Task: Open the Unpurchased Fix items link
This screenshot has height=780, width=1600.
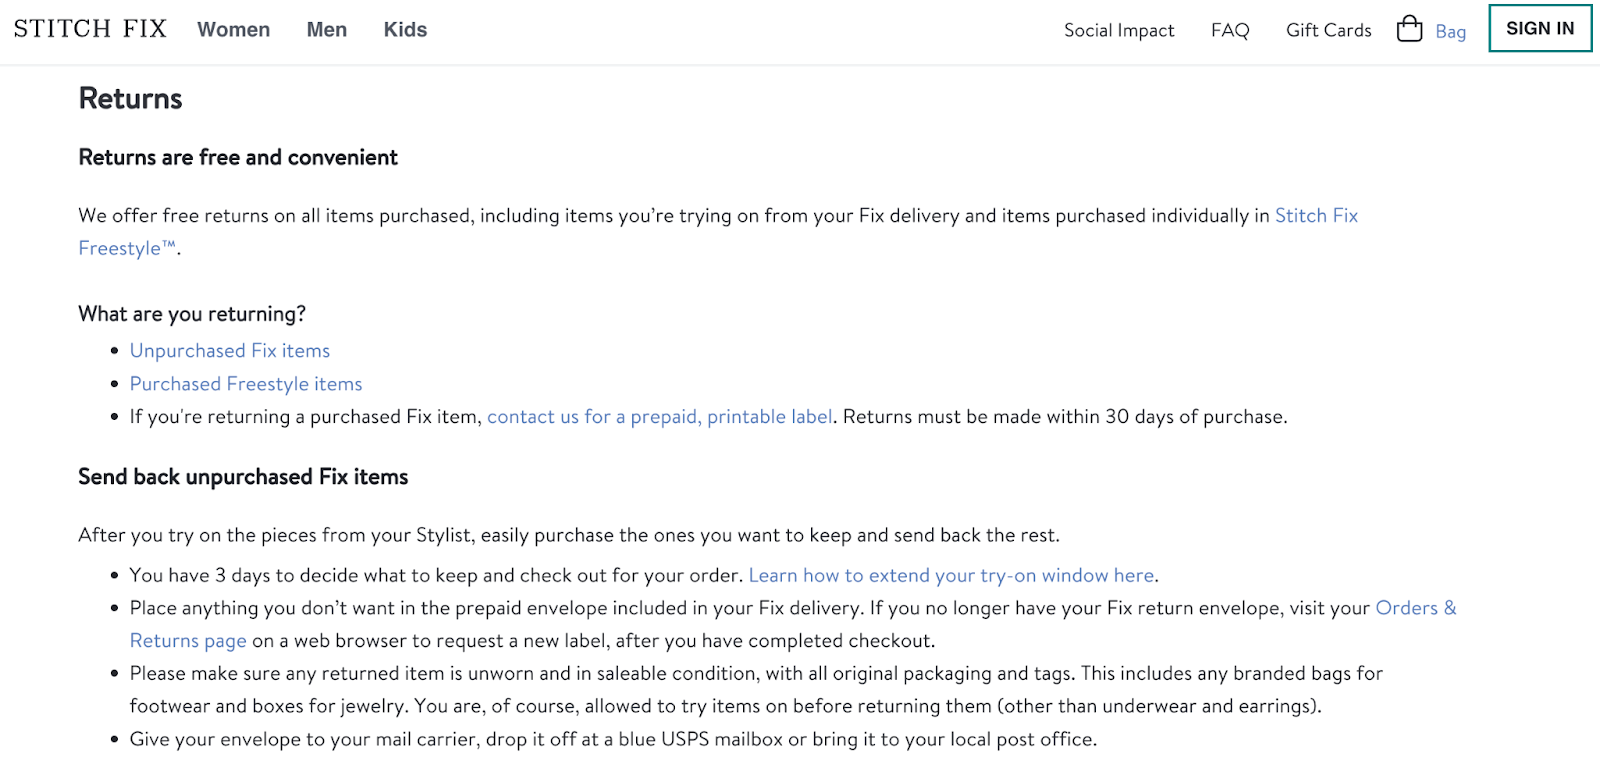Action: click(x=230, y=351)
